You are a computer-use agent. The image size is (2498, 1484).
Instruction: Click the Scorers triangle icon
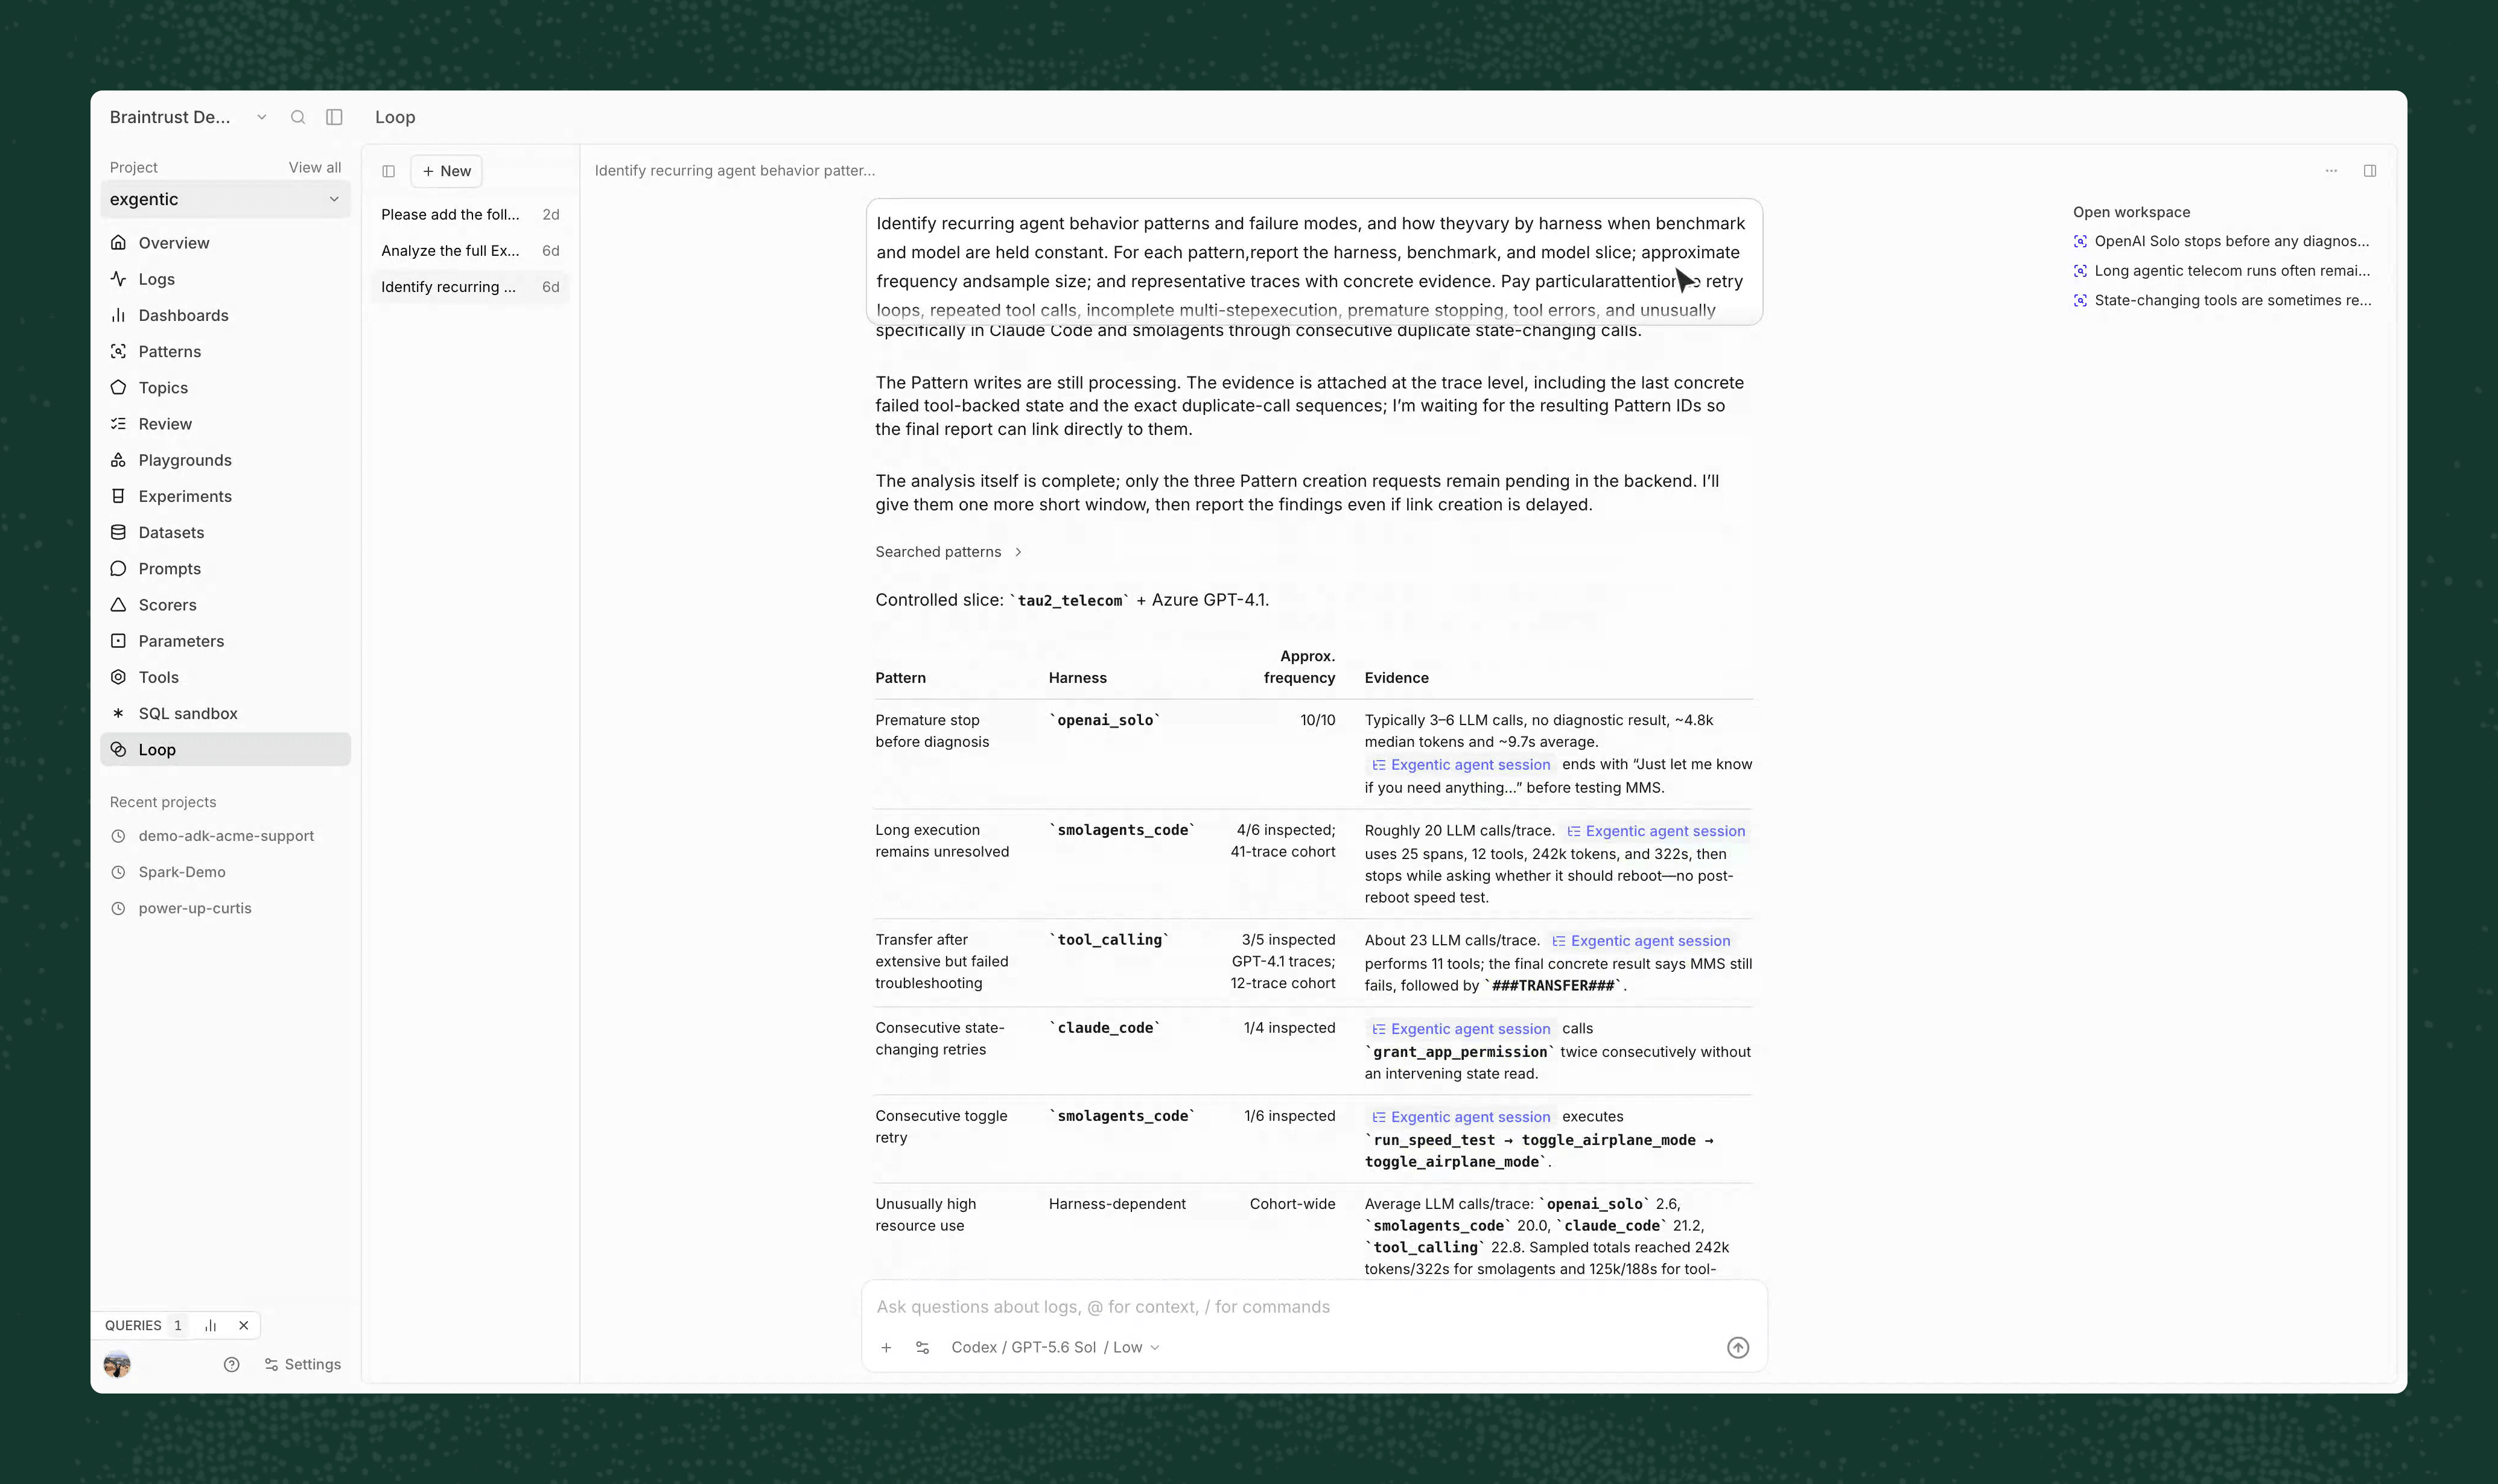118,605
